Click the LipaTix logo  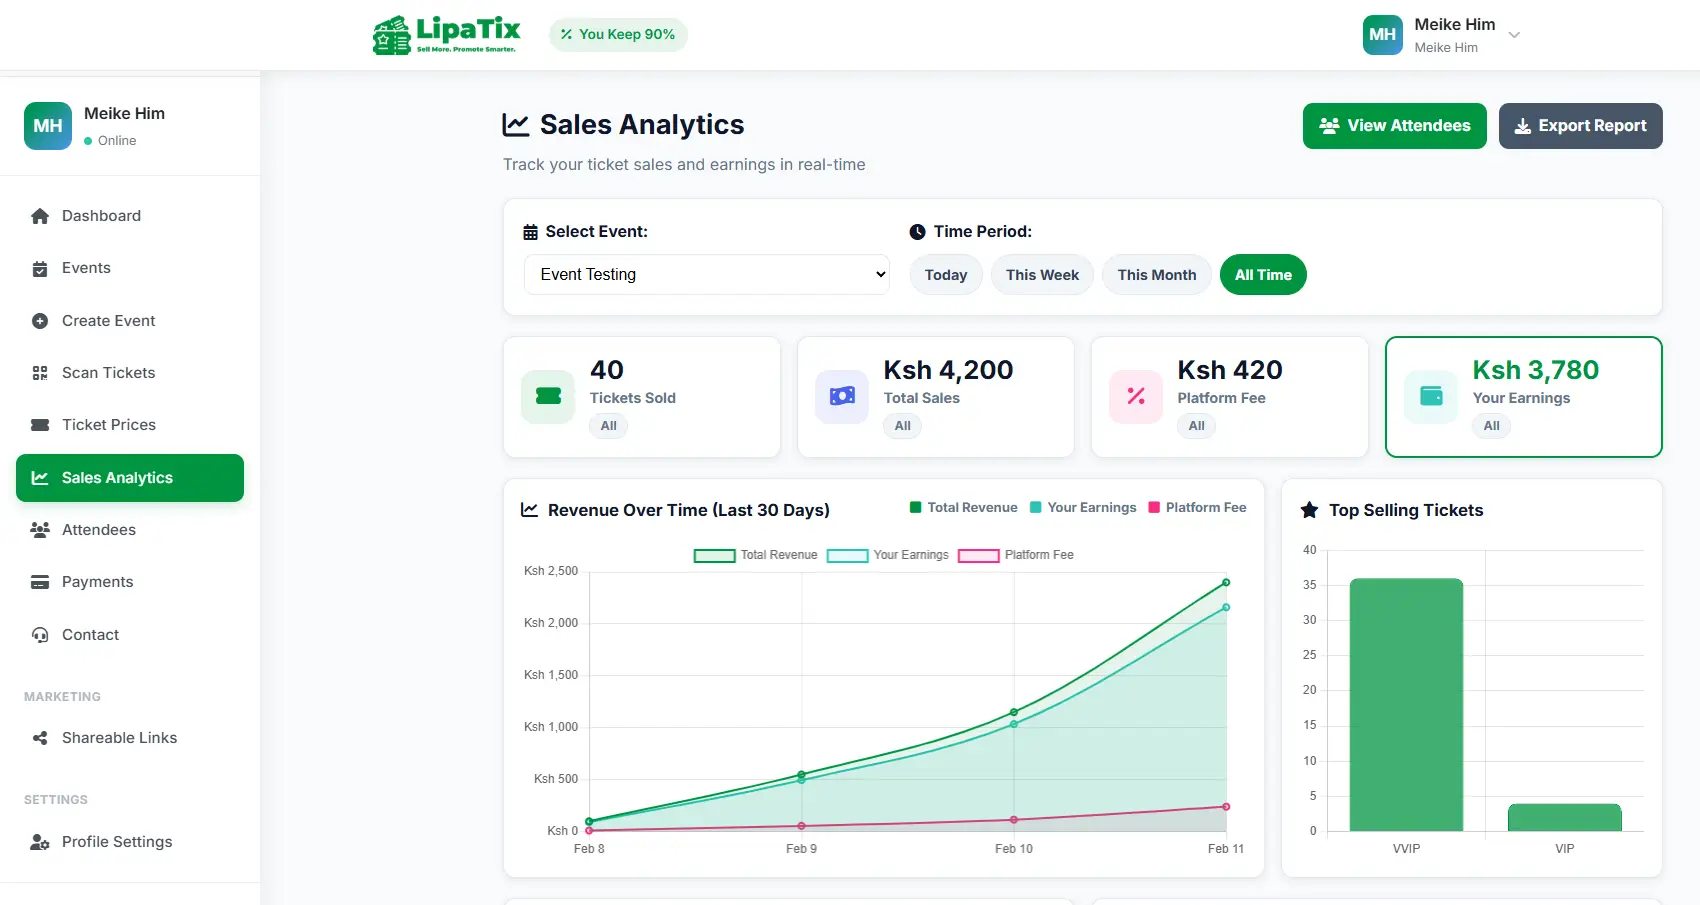coord(447,35)
